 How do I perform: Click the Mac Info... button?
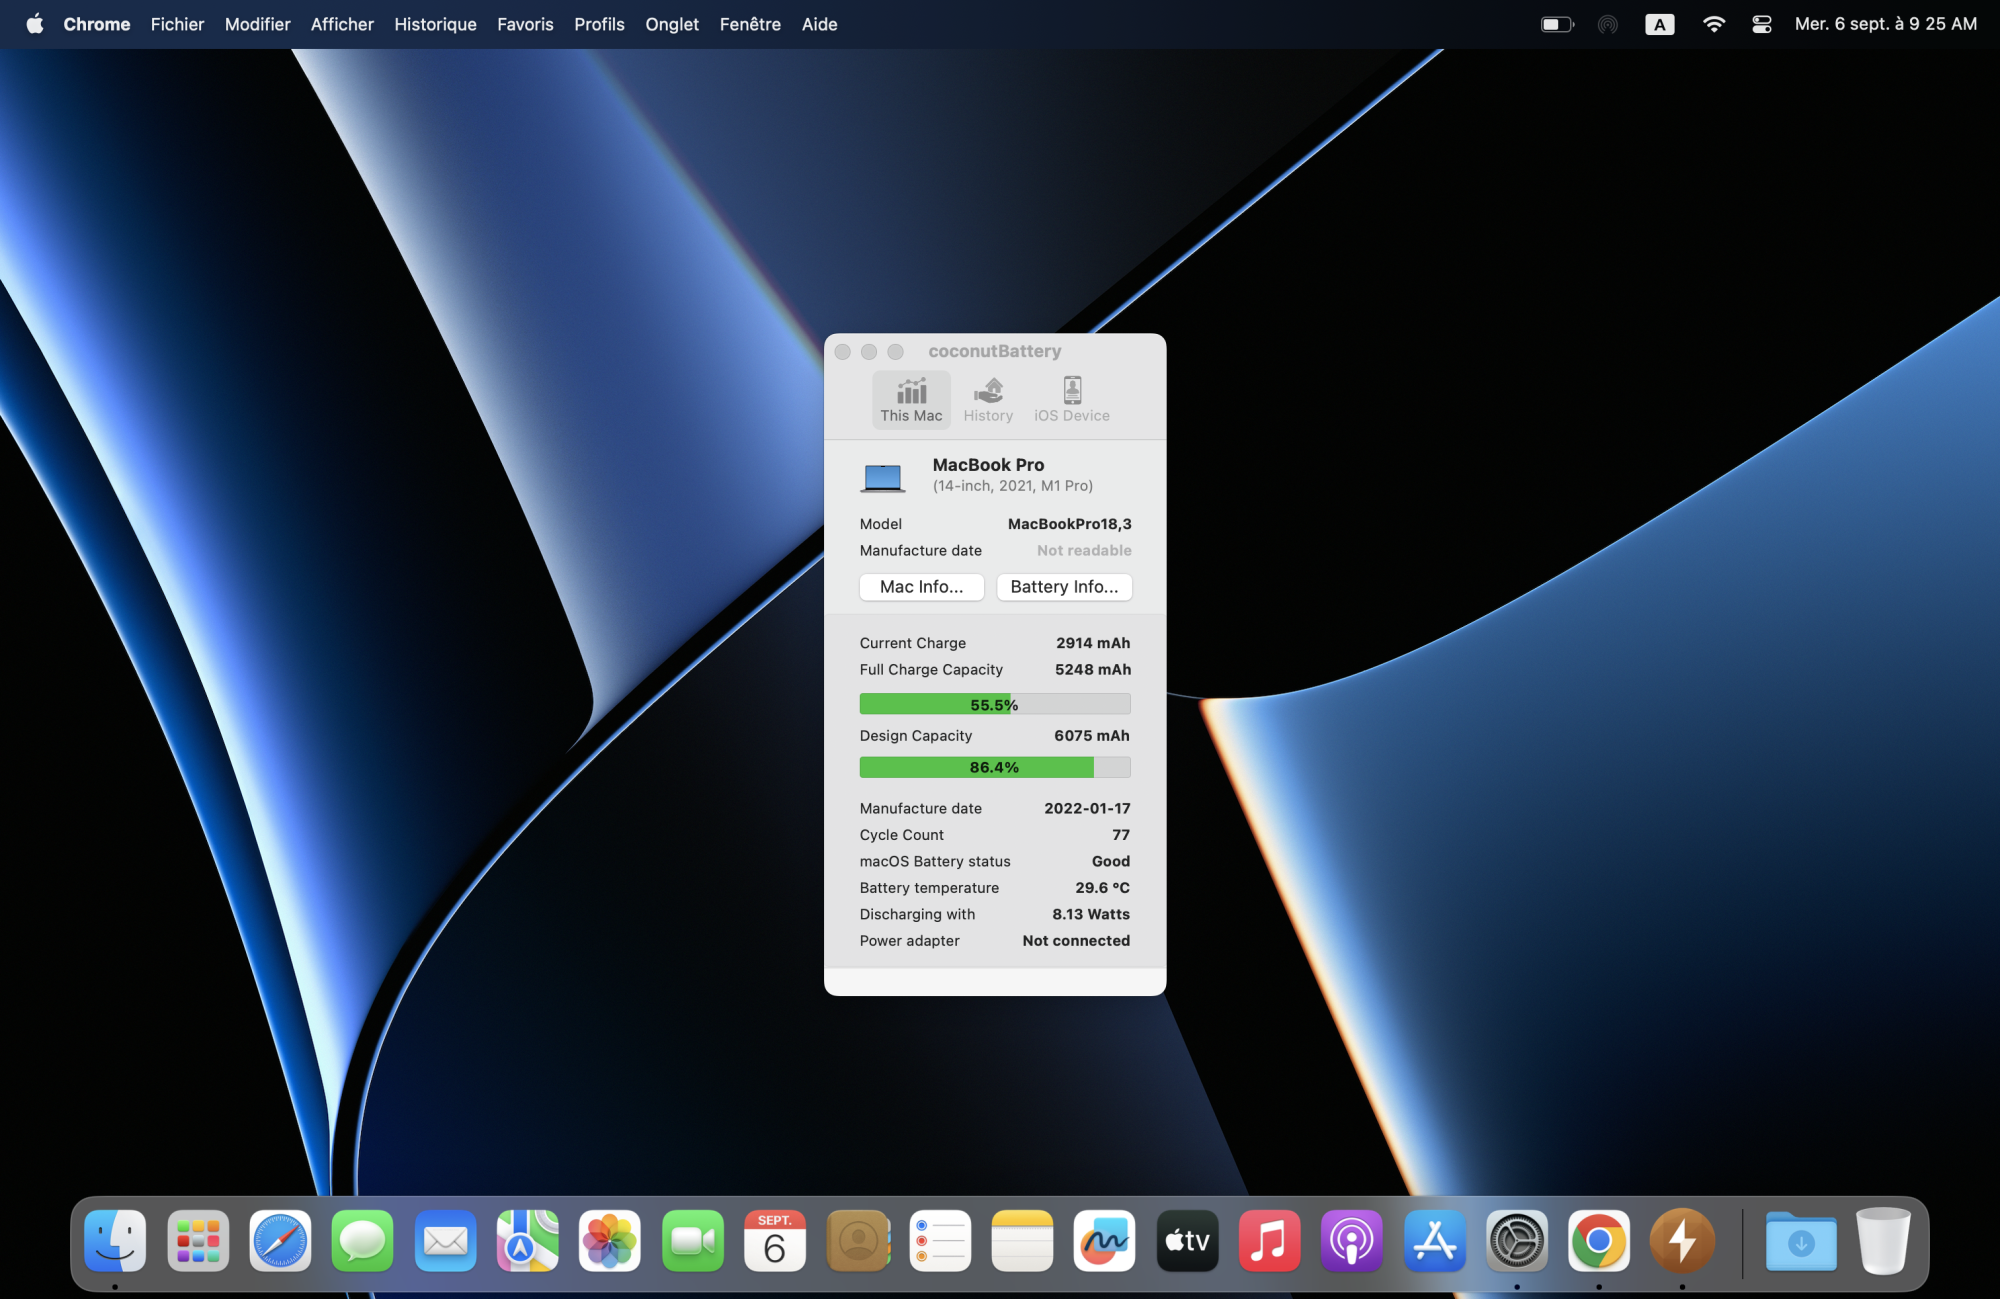pos(921,587)
